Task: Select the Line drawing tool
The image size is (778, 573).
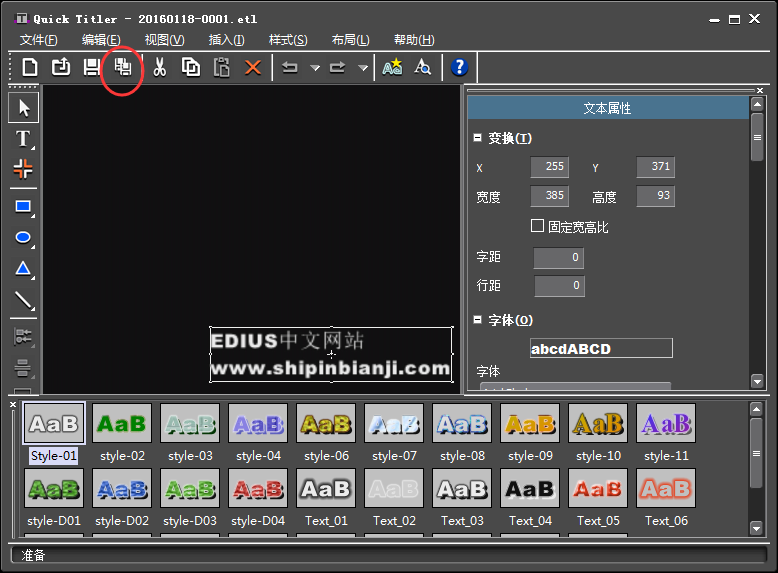Action: [x=23, y=300]
